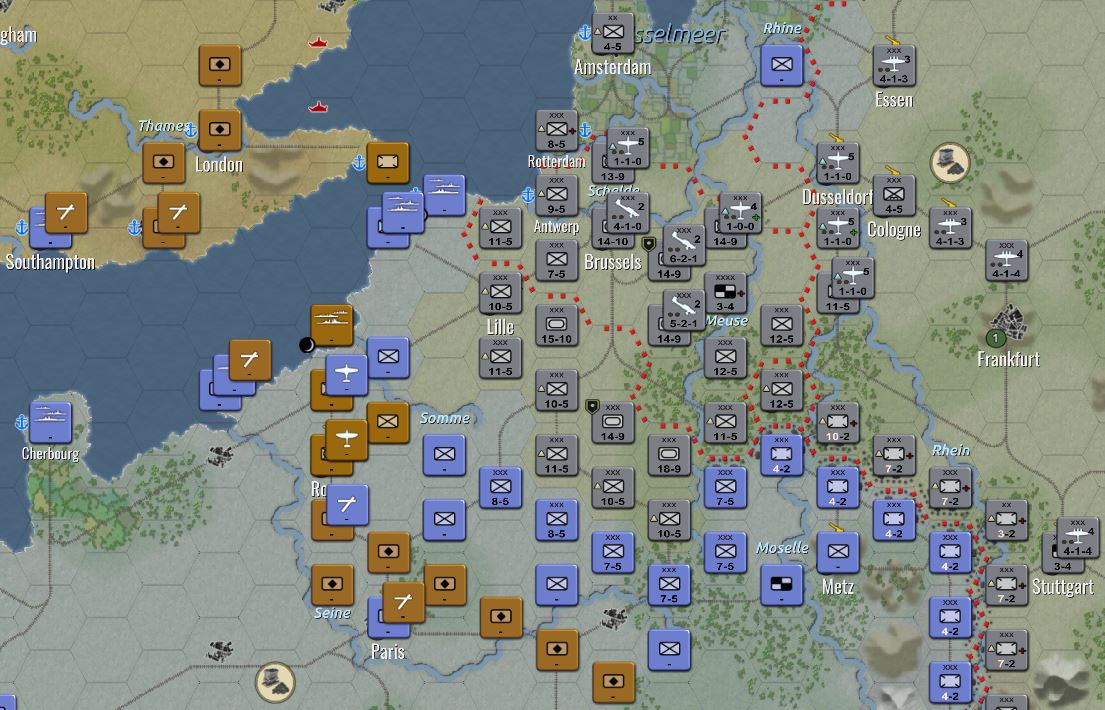
Task: Select the 3-4 army headquarters unit near Meuse
Action: point(725,293)
